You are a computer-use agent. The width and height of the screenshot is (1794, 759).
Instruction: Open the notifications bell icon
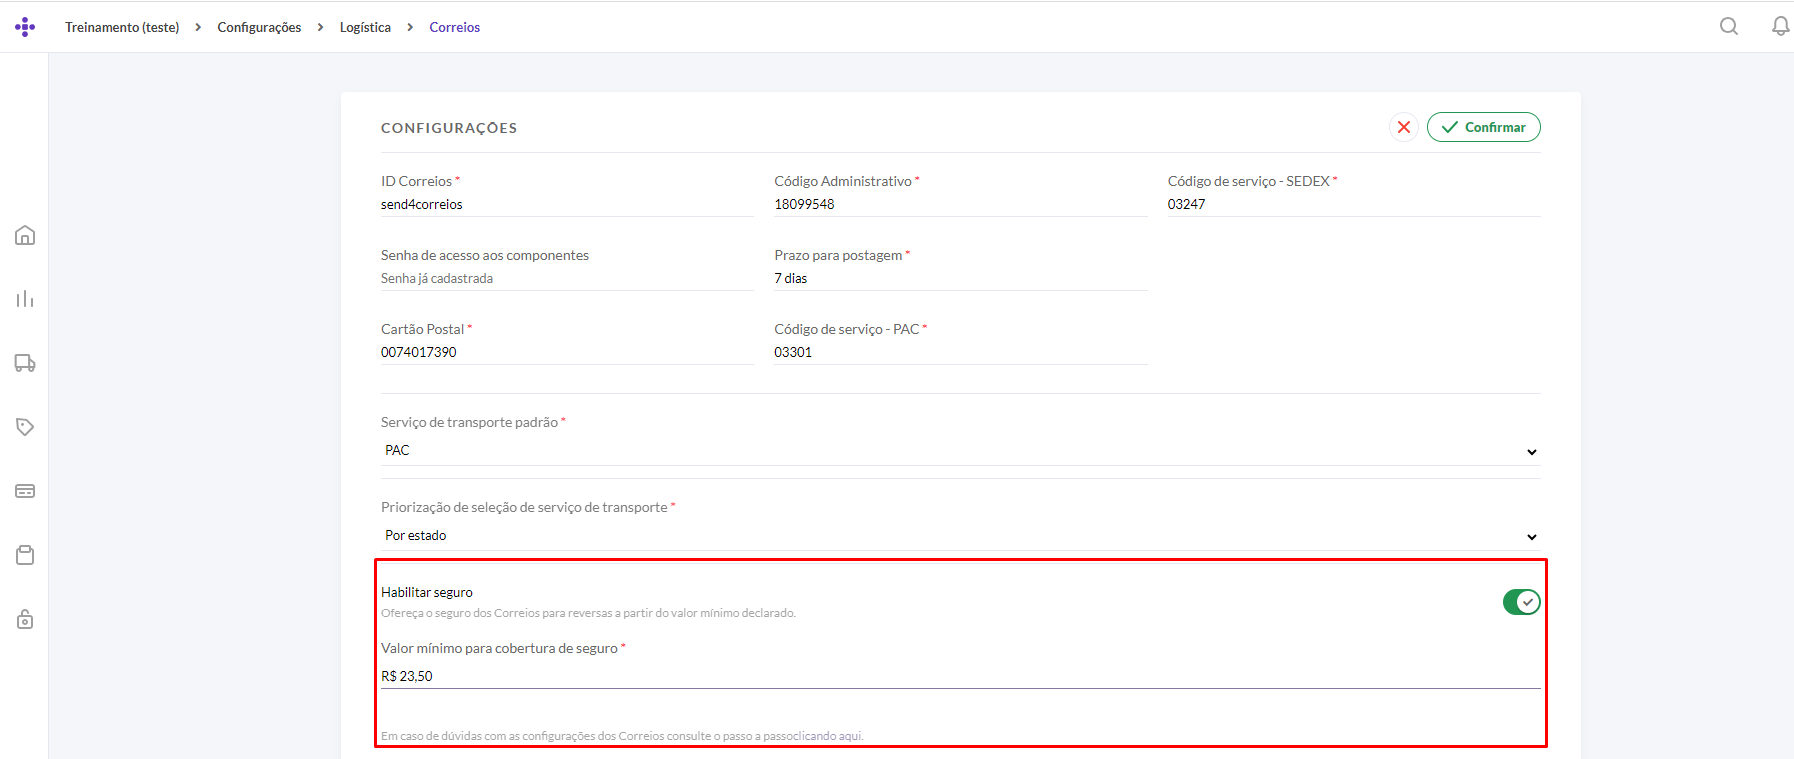pos(1780,26)
